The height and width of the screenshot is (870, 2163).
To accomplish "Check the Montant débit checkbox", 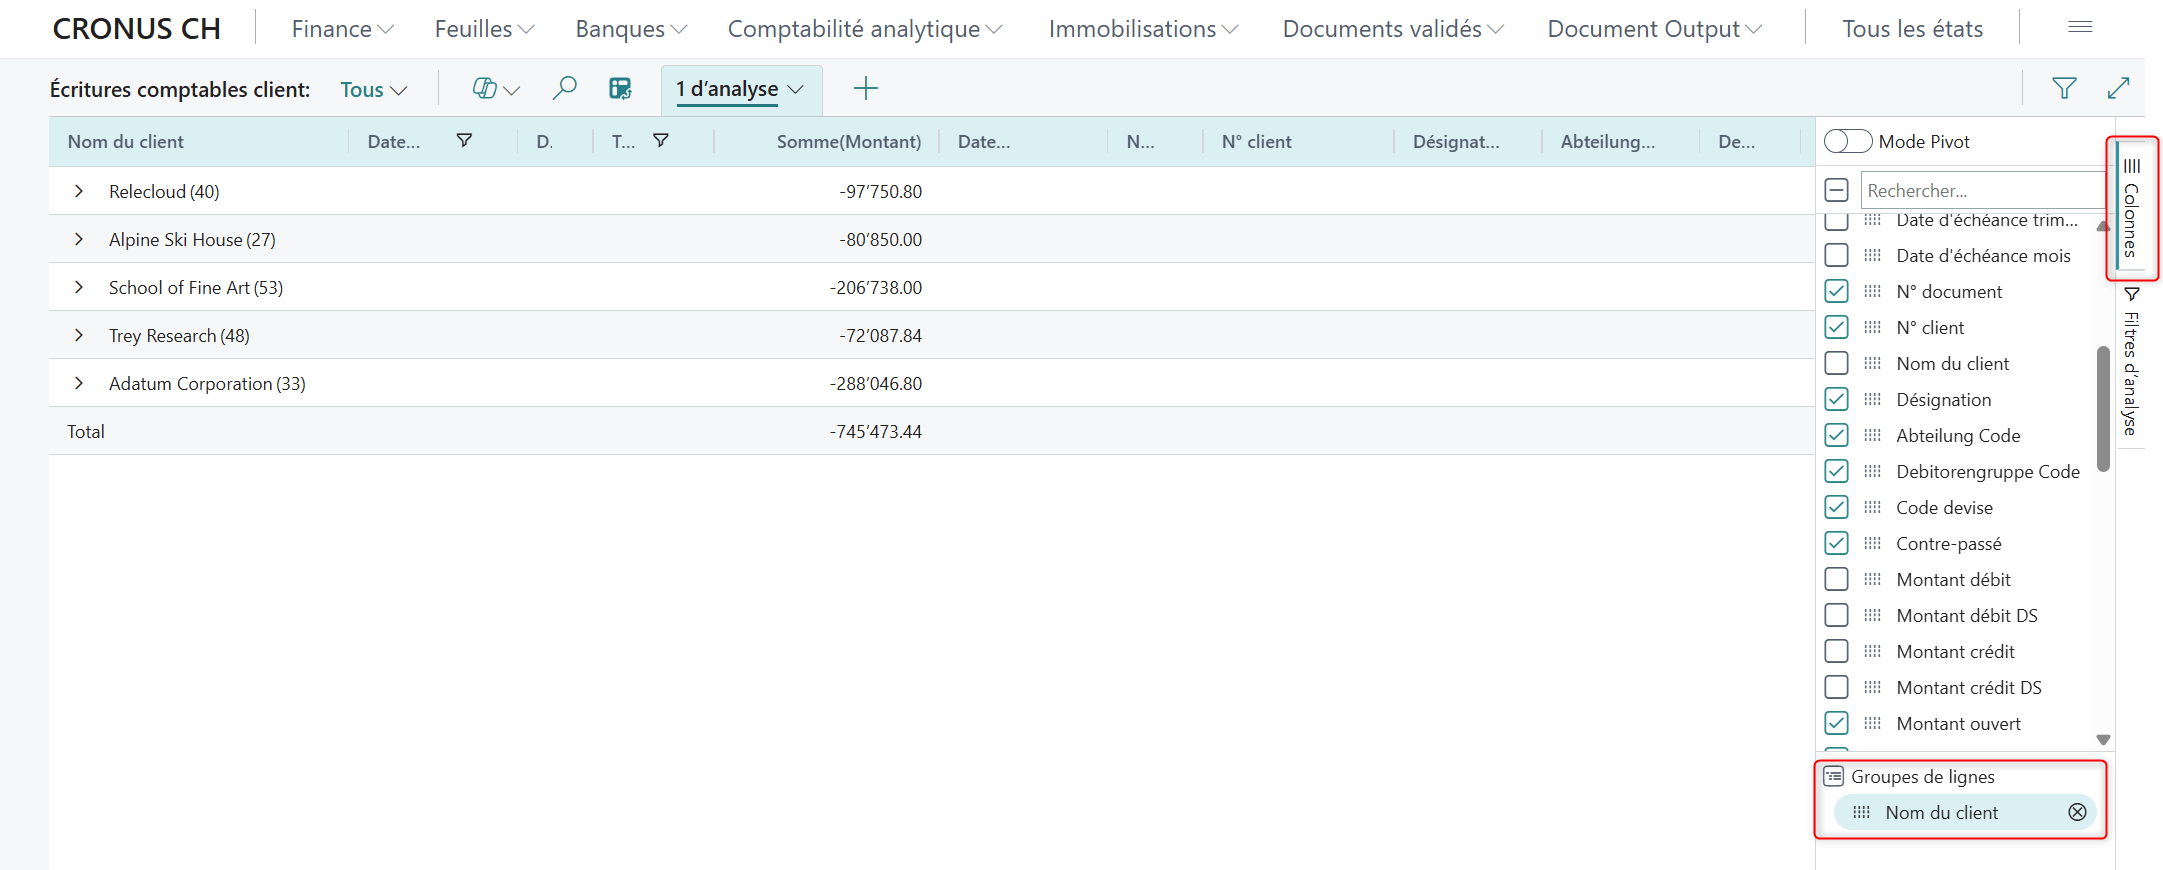I will [1836, 580].
